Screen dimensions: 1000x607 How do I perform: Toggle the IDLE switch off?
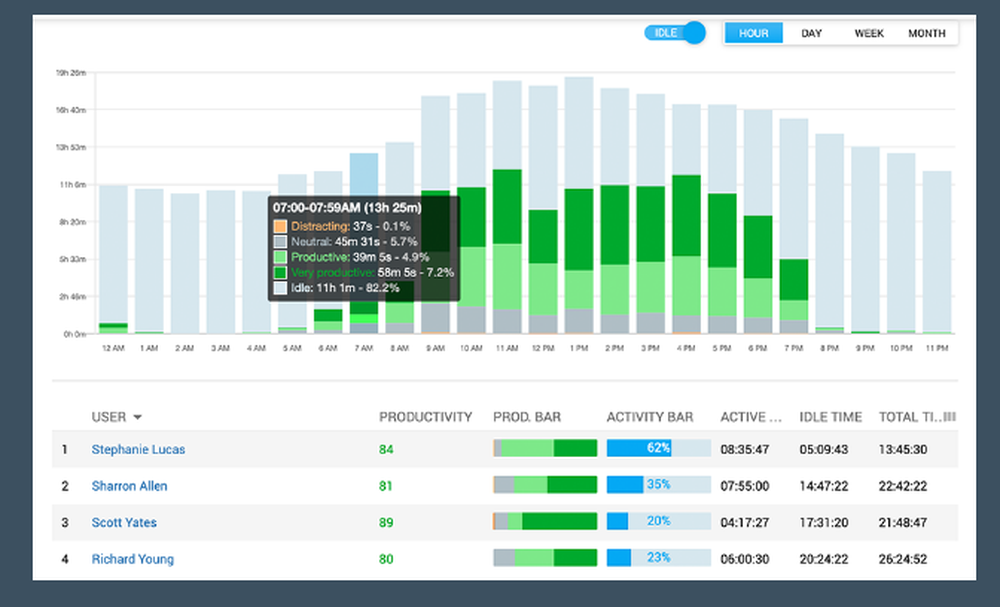point(675,33)
